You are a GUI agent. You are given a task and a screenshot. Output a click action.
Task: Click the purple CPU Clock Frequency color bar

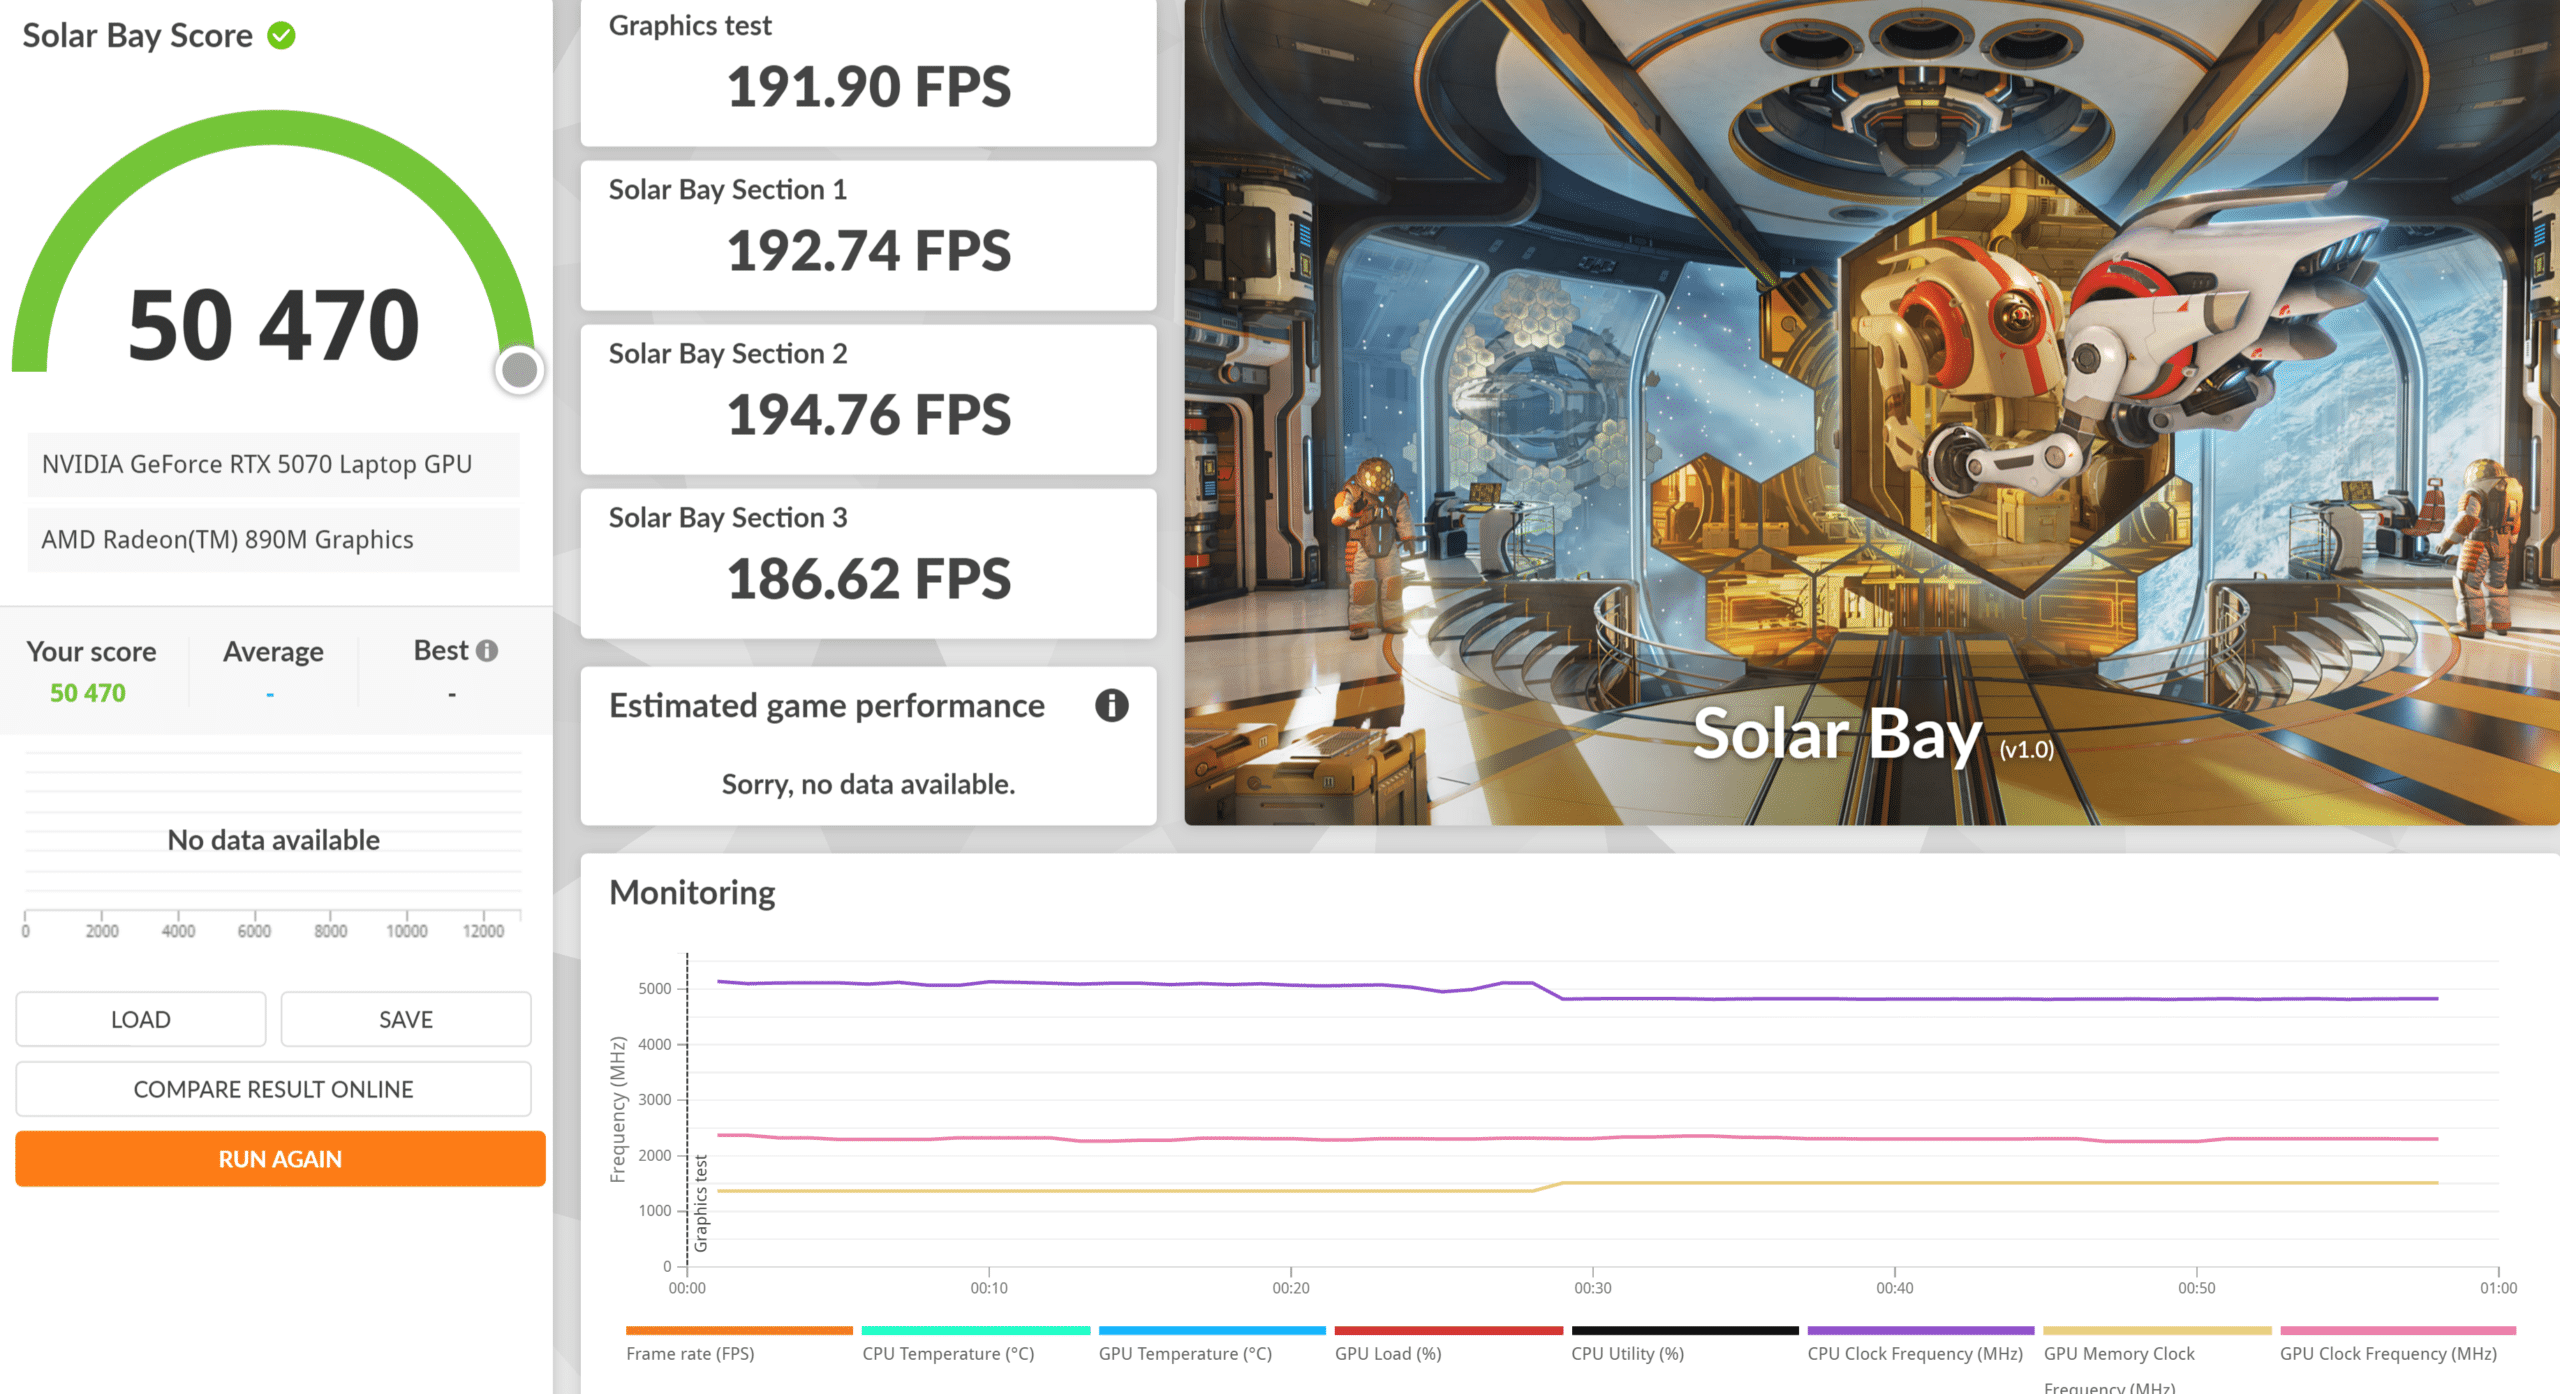coord(1920,1331)
